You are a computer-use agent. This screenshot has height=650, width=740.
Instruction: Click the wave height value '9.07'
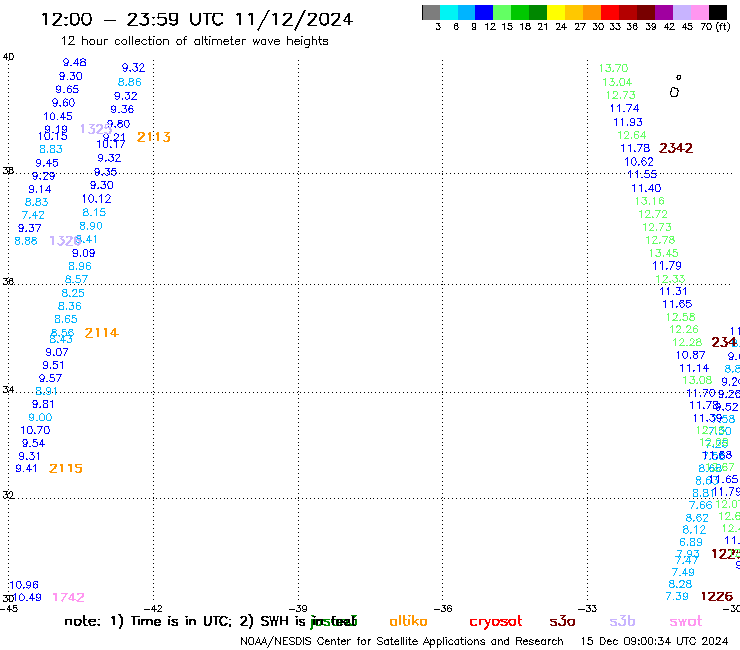[57, 352]
